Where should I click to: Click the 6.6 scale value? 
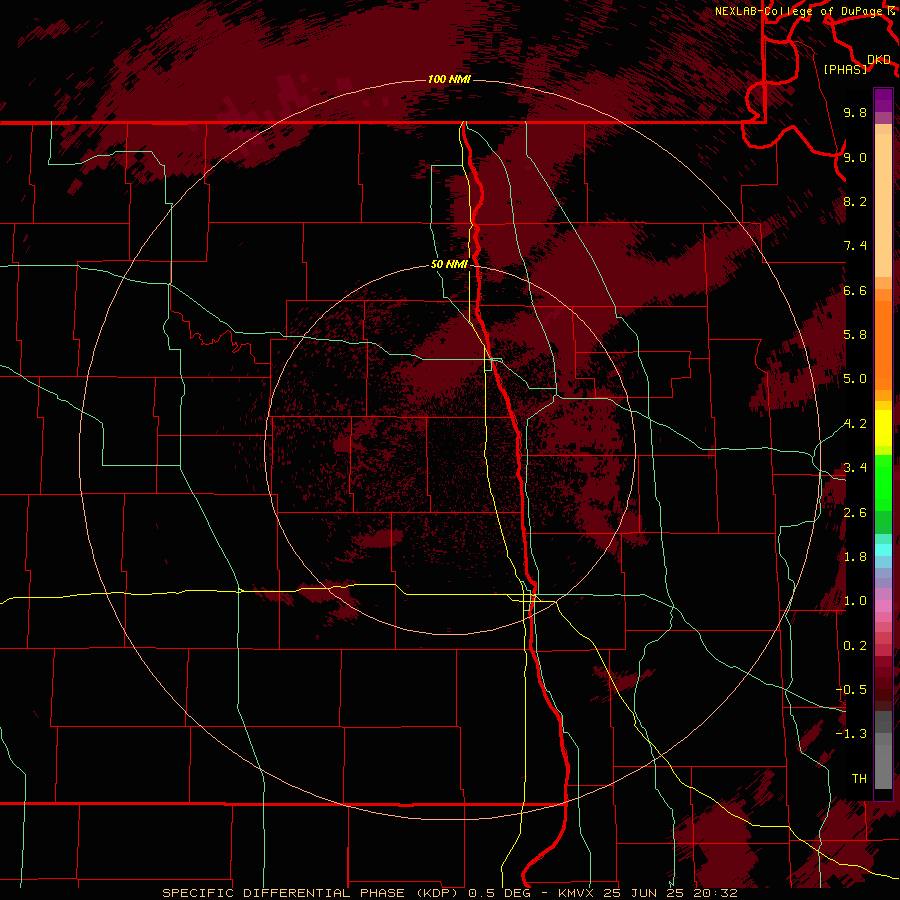[x=855, y=290]
